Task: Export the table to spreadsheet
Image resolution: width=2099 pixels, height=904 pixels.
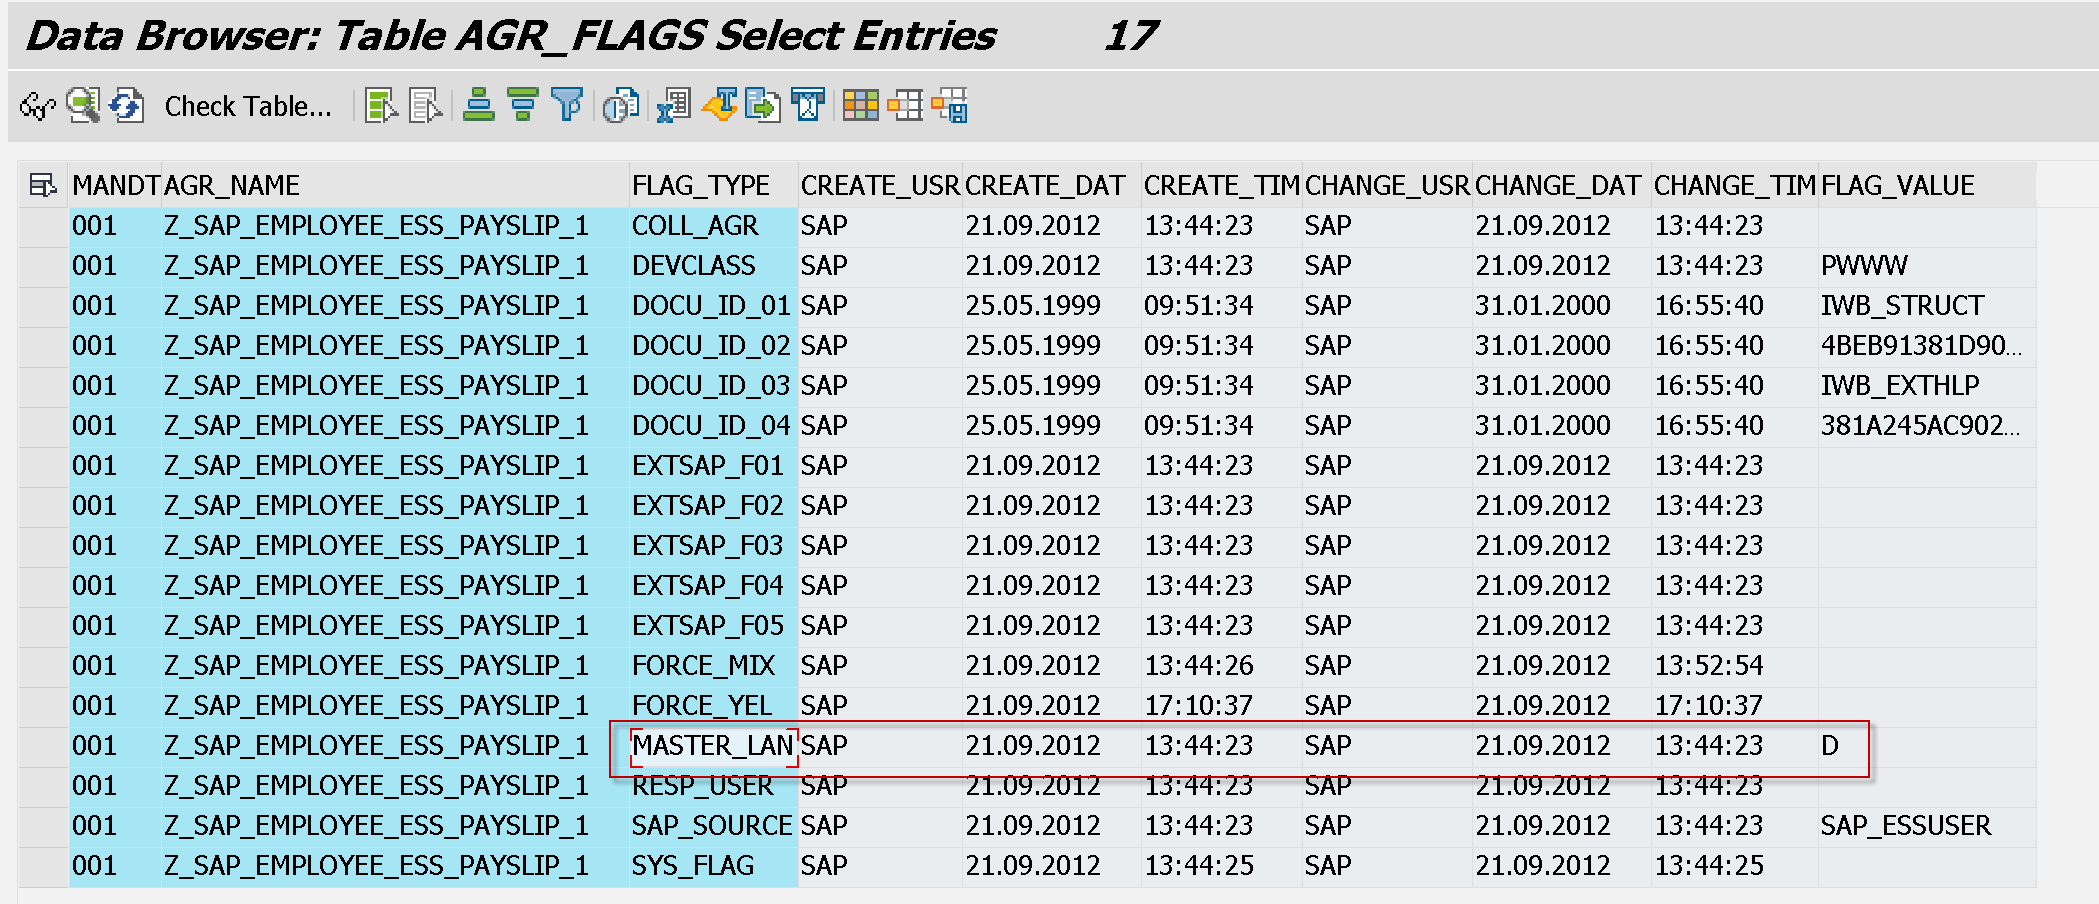Action: click(674, 106)
